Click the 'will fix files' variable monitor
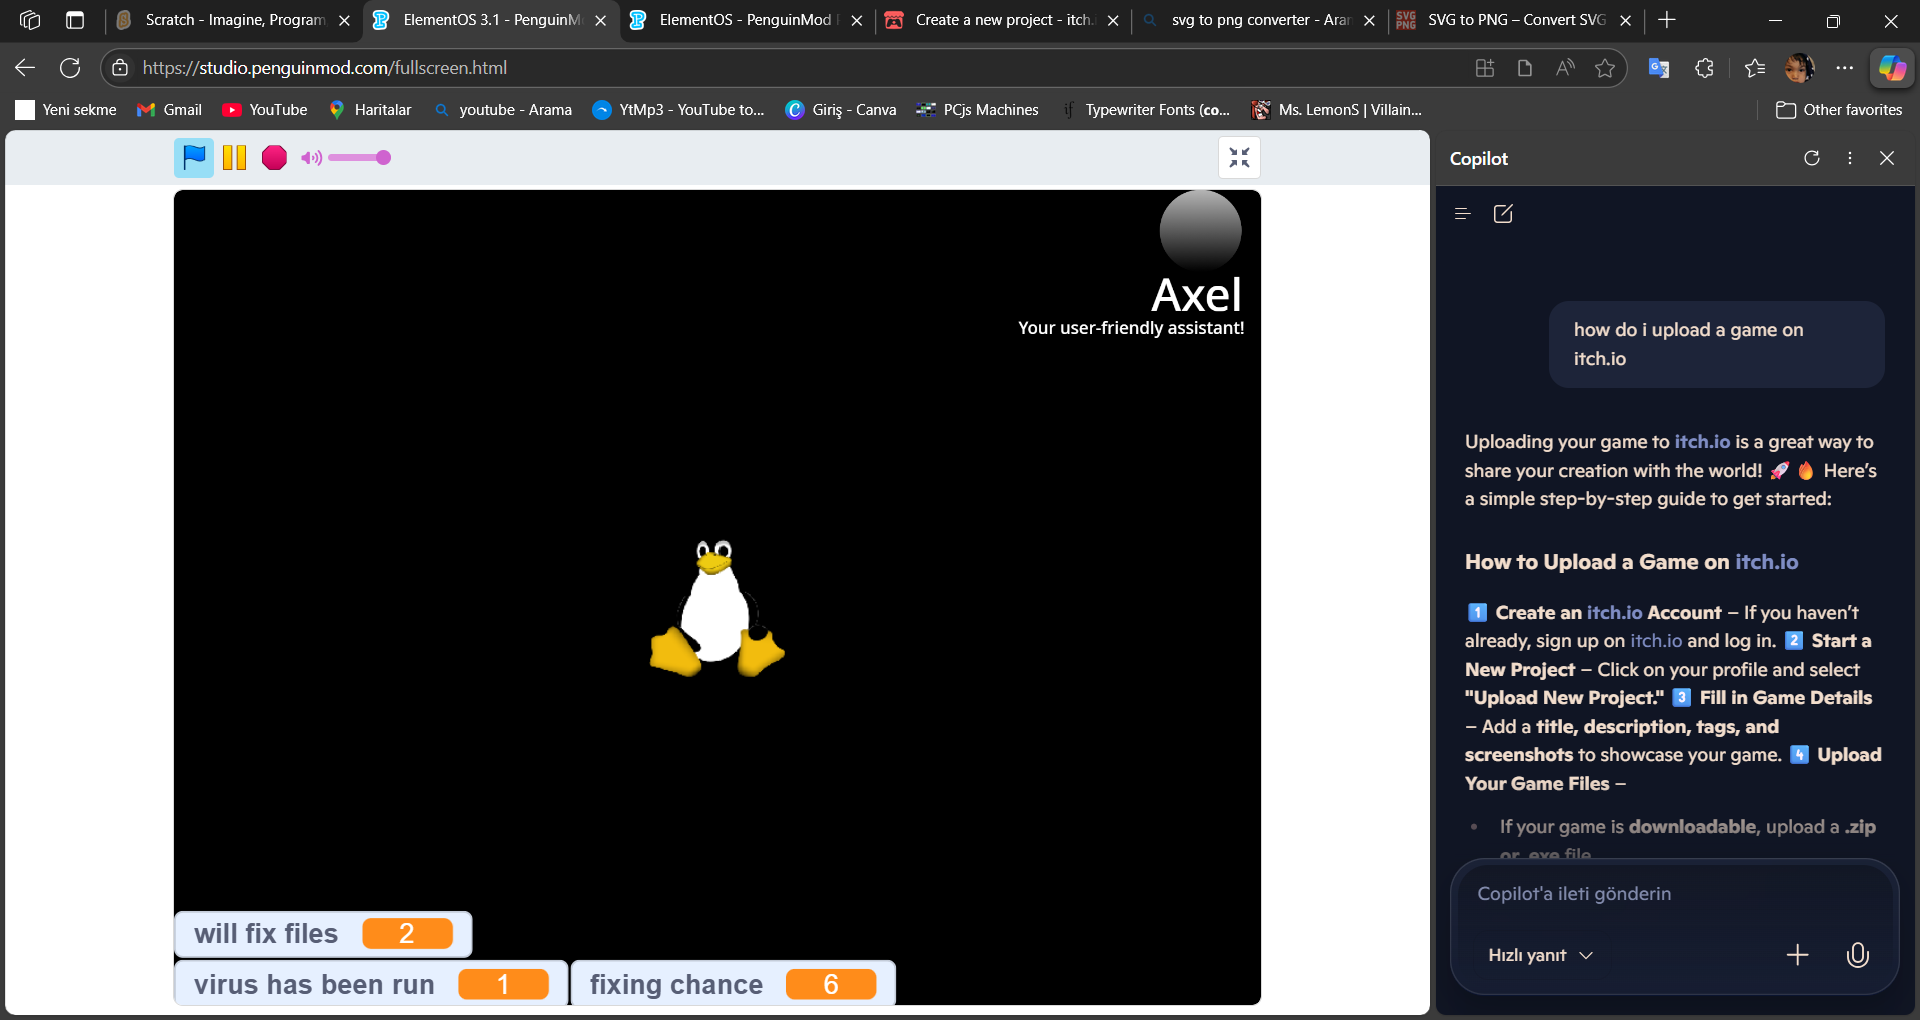1920x1020 pixels. [323, 933]
